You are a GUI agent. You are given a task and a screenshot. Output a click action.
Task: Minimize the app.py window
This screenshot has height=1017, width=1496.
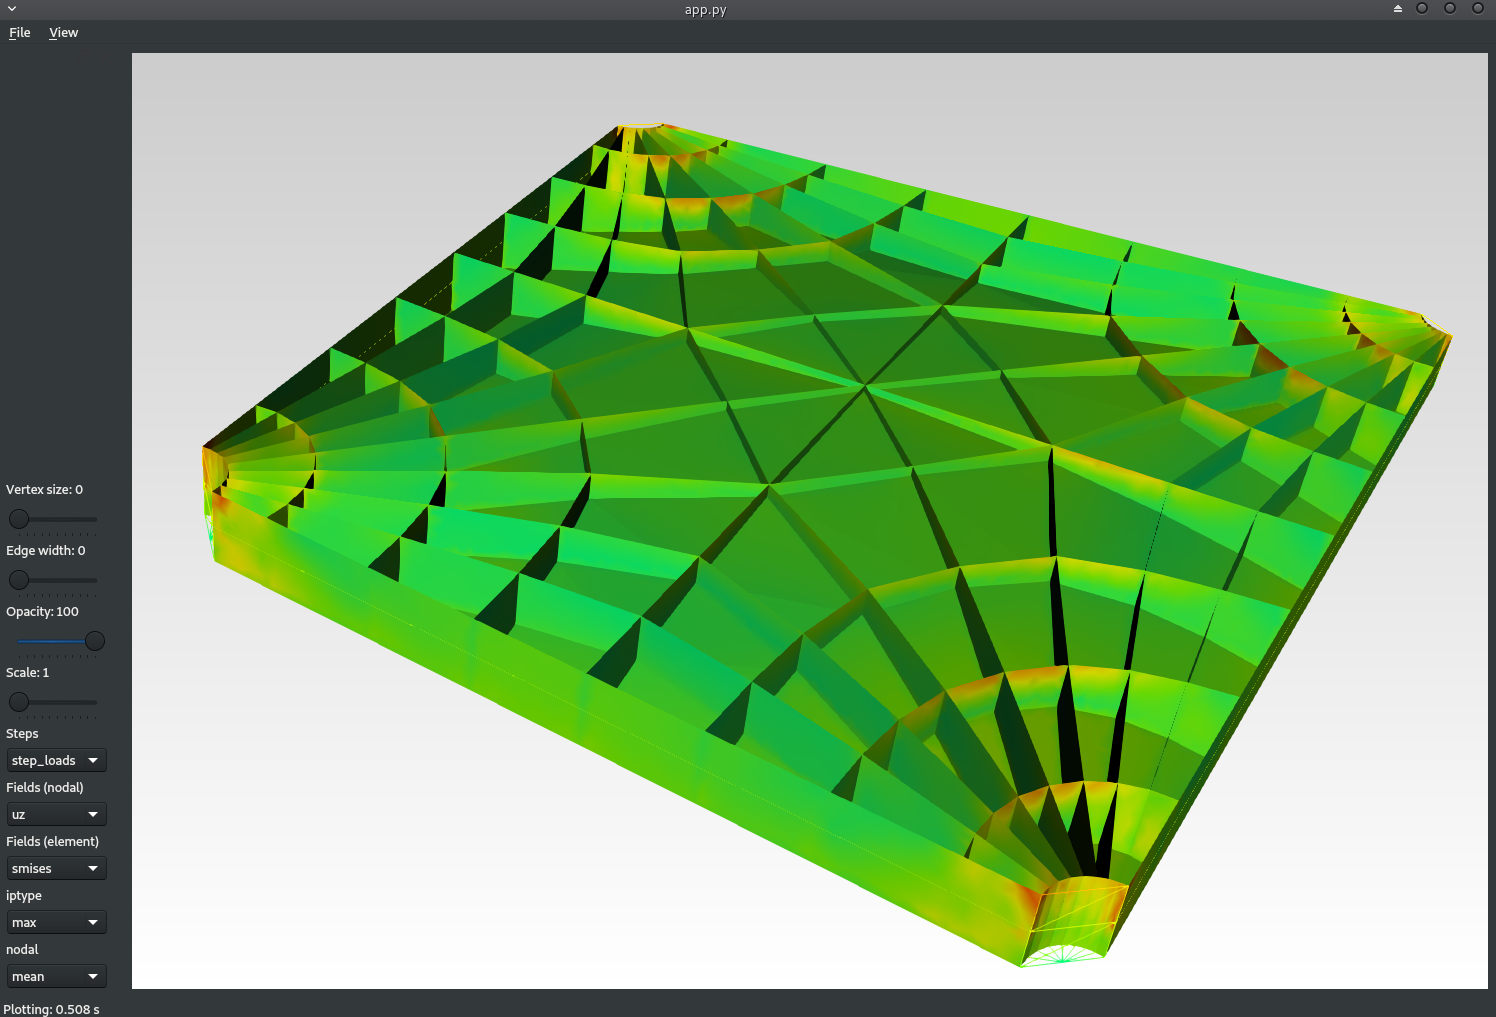[x=1422, y=9]
